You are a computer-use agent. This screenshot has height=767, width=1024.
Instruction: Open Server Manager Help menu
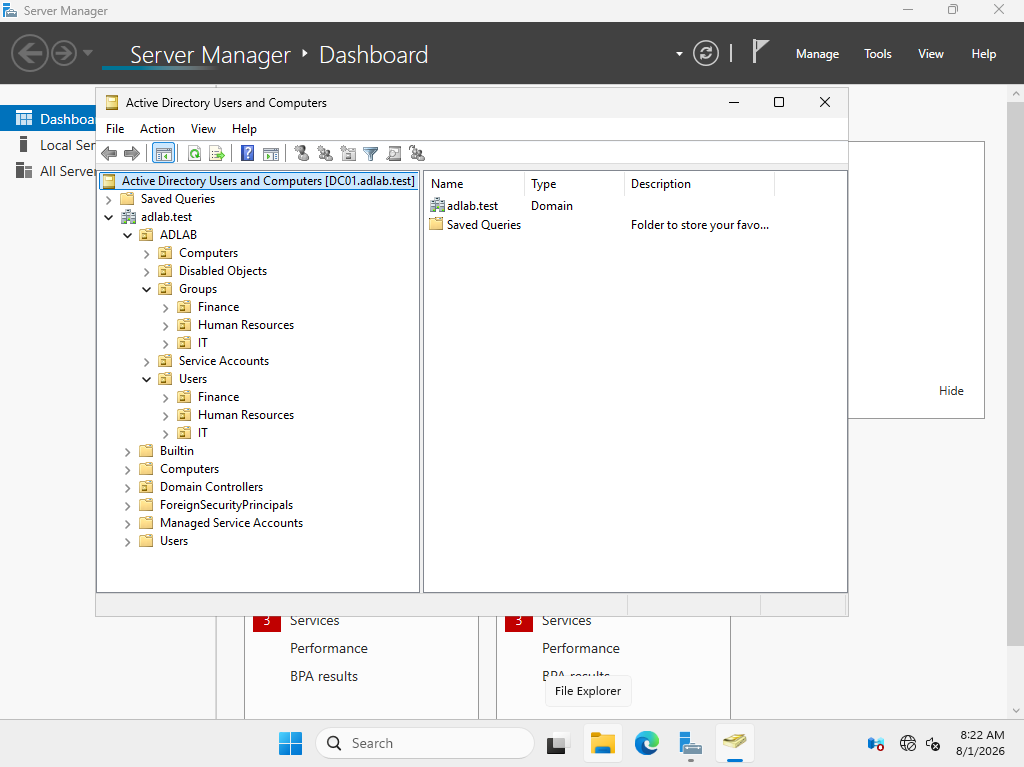click(984, 54)
